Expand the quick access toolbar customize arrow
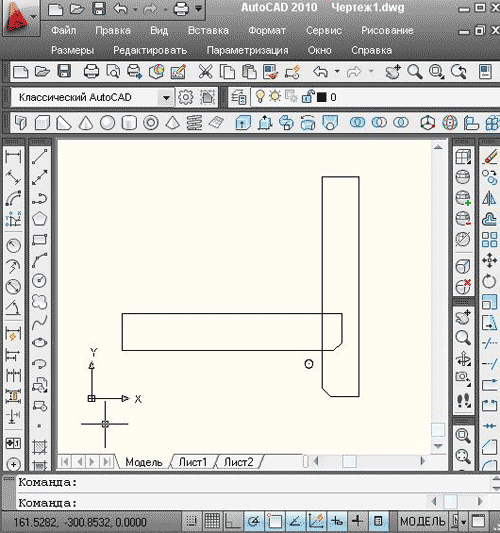This screenshot has height=533, width=500. (199, 8)
